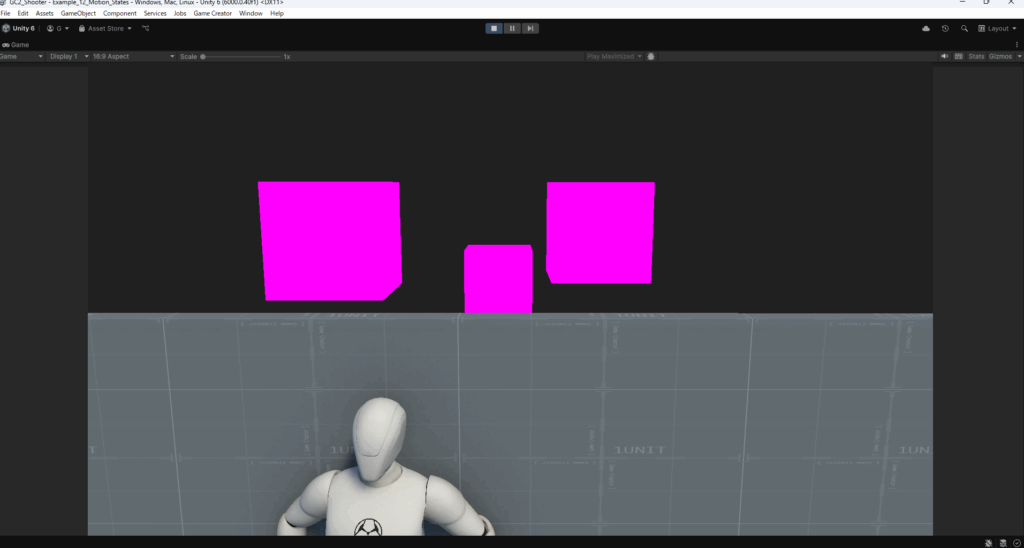The image size is (1024, 548).
Task: Open the Game Creator menu
Action: pos(212,13)
